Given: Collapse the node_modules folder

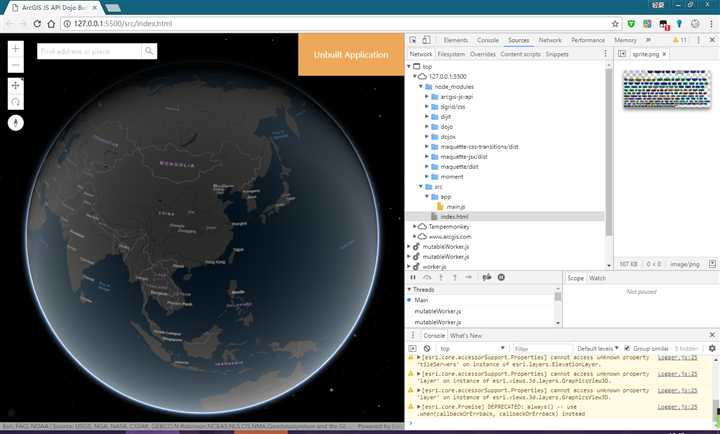Looking at the screenshot, I should point(421,86).
